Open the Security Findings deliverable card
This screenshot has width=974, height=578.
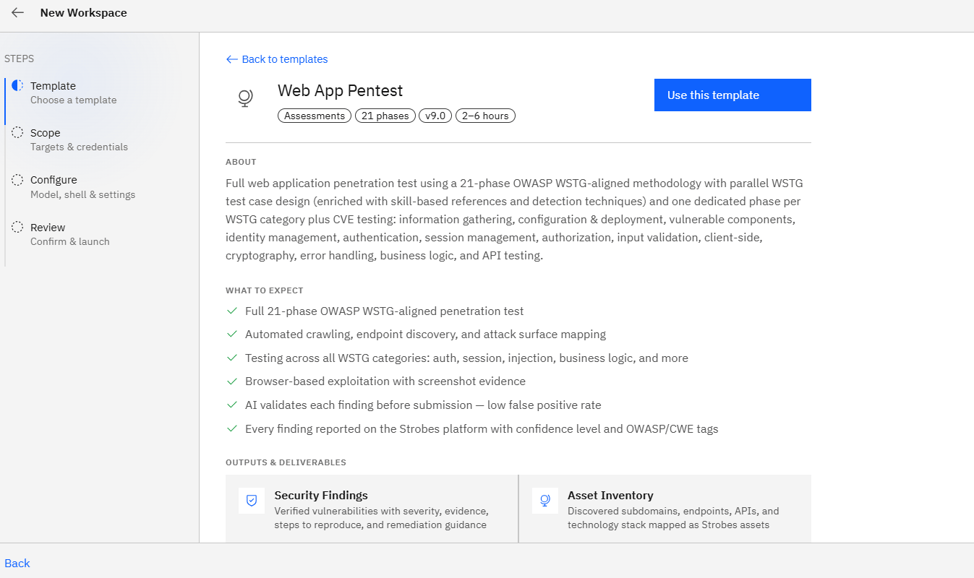(371, 509)
